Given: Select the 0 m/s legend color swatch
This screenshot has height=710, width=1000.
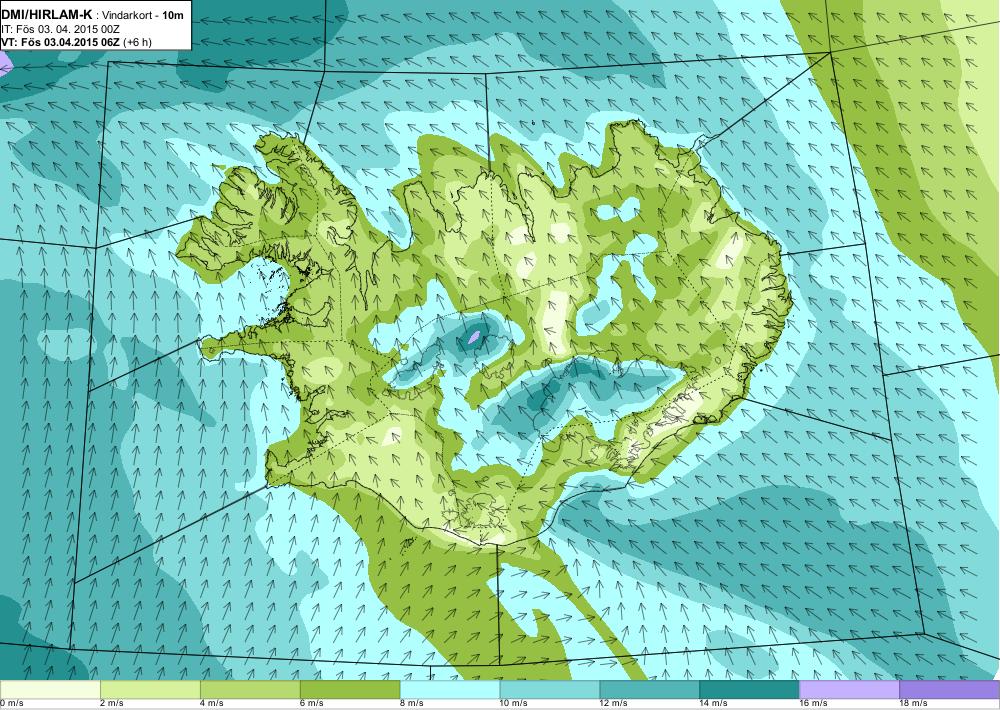Looking at the screenshot, I should [x=50, y=690].
